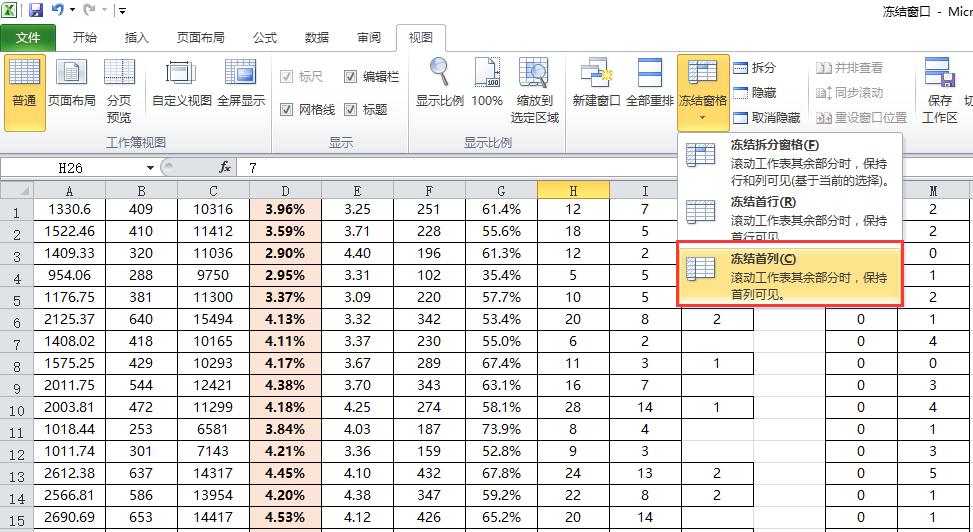The width and height of the screenshot is (973, 532).
Task: Click the Redo arrow icon
Action: click(90, 9)
